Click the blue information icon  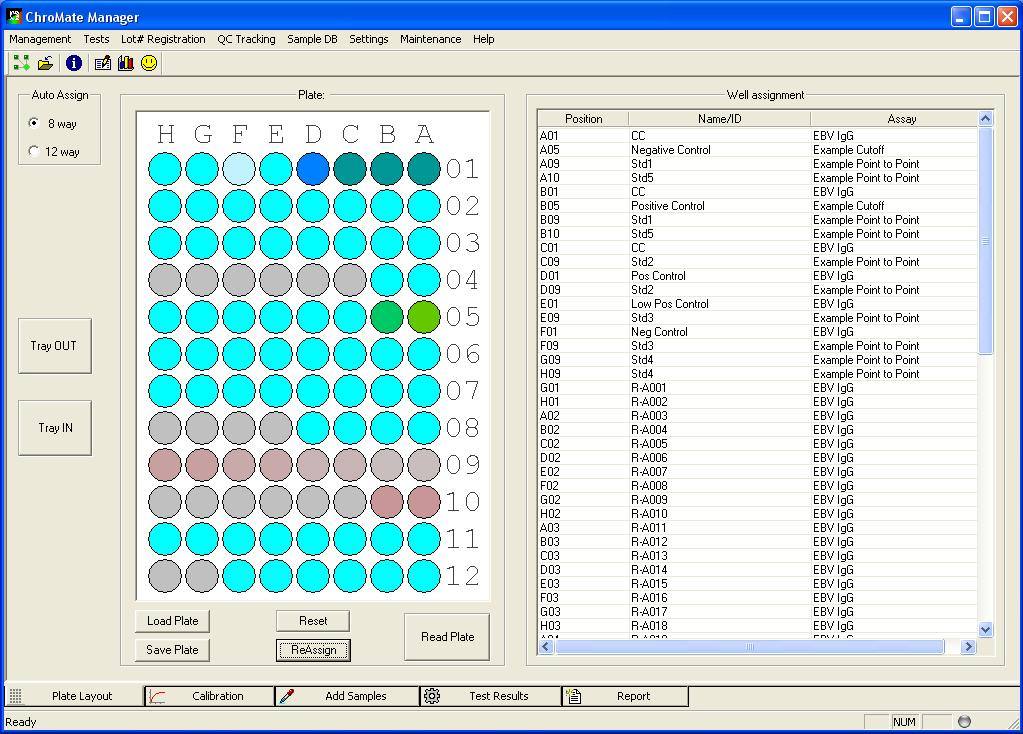pyautogui.click(x=74, y=63)
